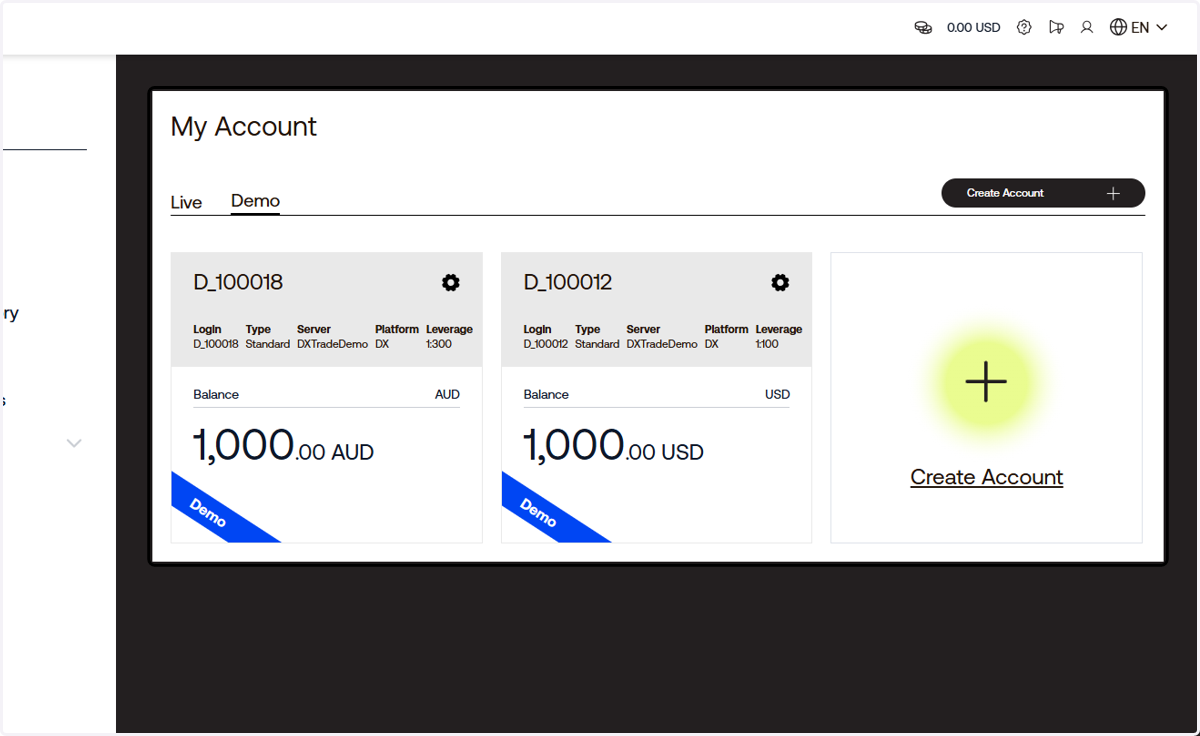
Task: Click the 1,000.00 AUD balance amount
Action: point(283,446)
